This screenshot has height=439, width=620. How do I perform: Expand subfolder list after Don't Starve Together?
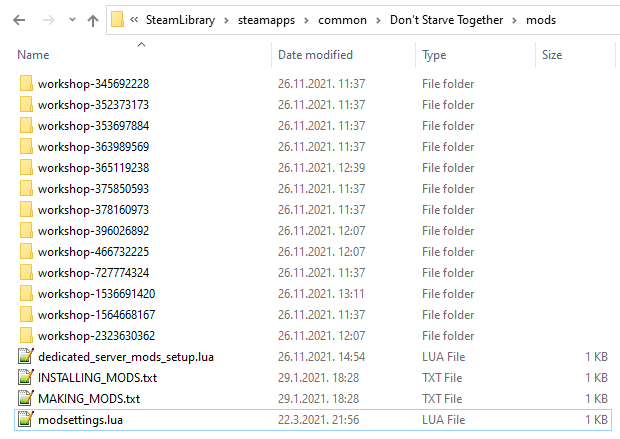514,20
